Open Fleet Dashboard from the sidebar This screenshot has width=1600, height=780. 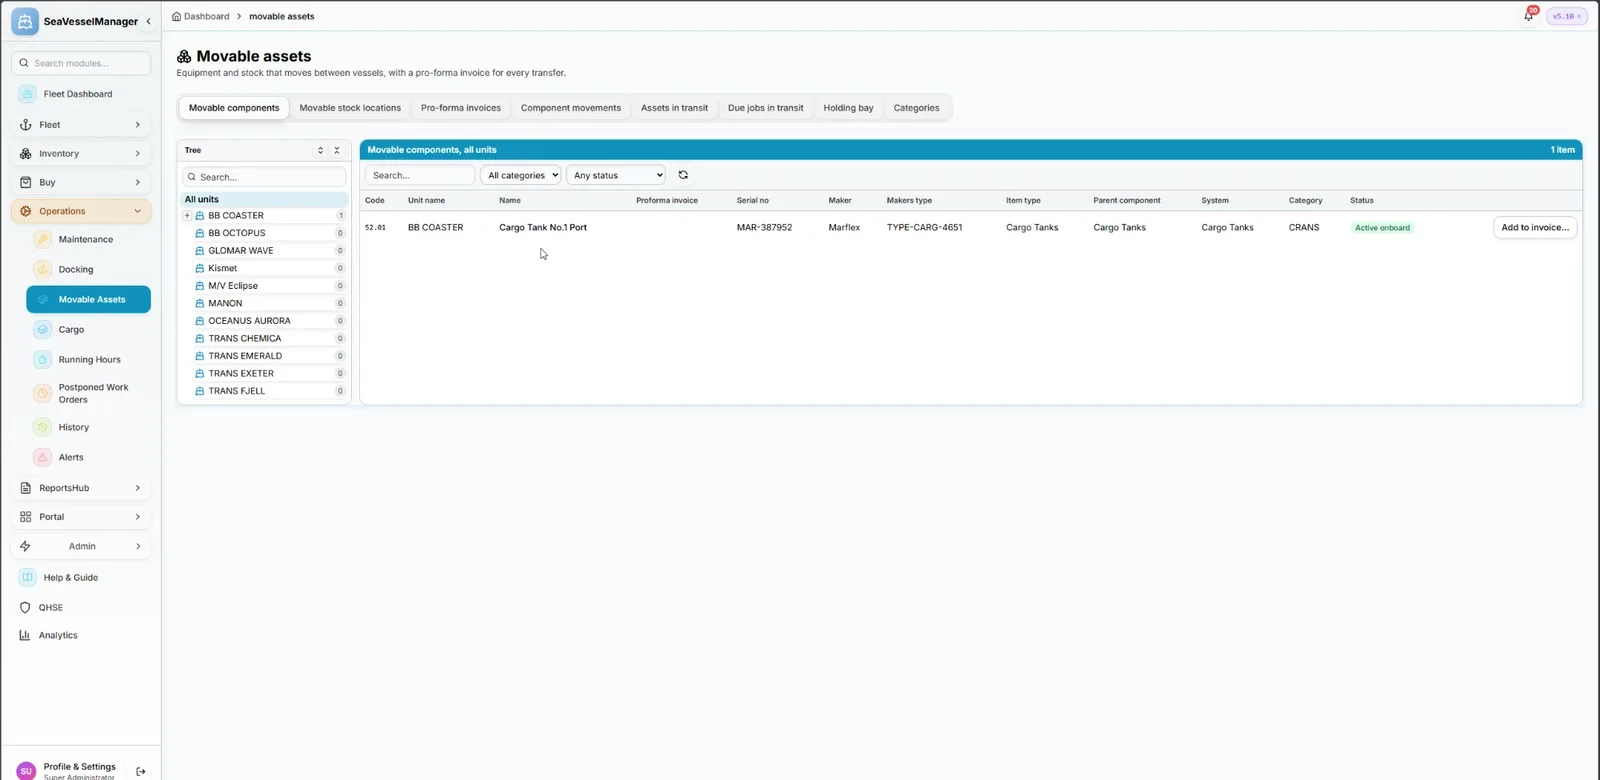(81, 94)
